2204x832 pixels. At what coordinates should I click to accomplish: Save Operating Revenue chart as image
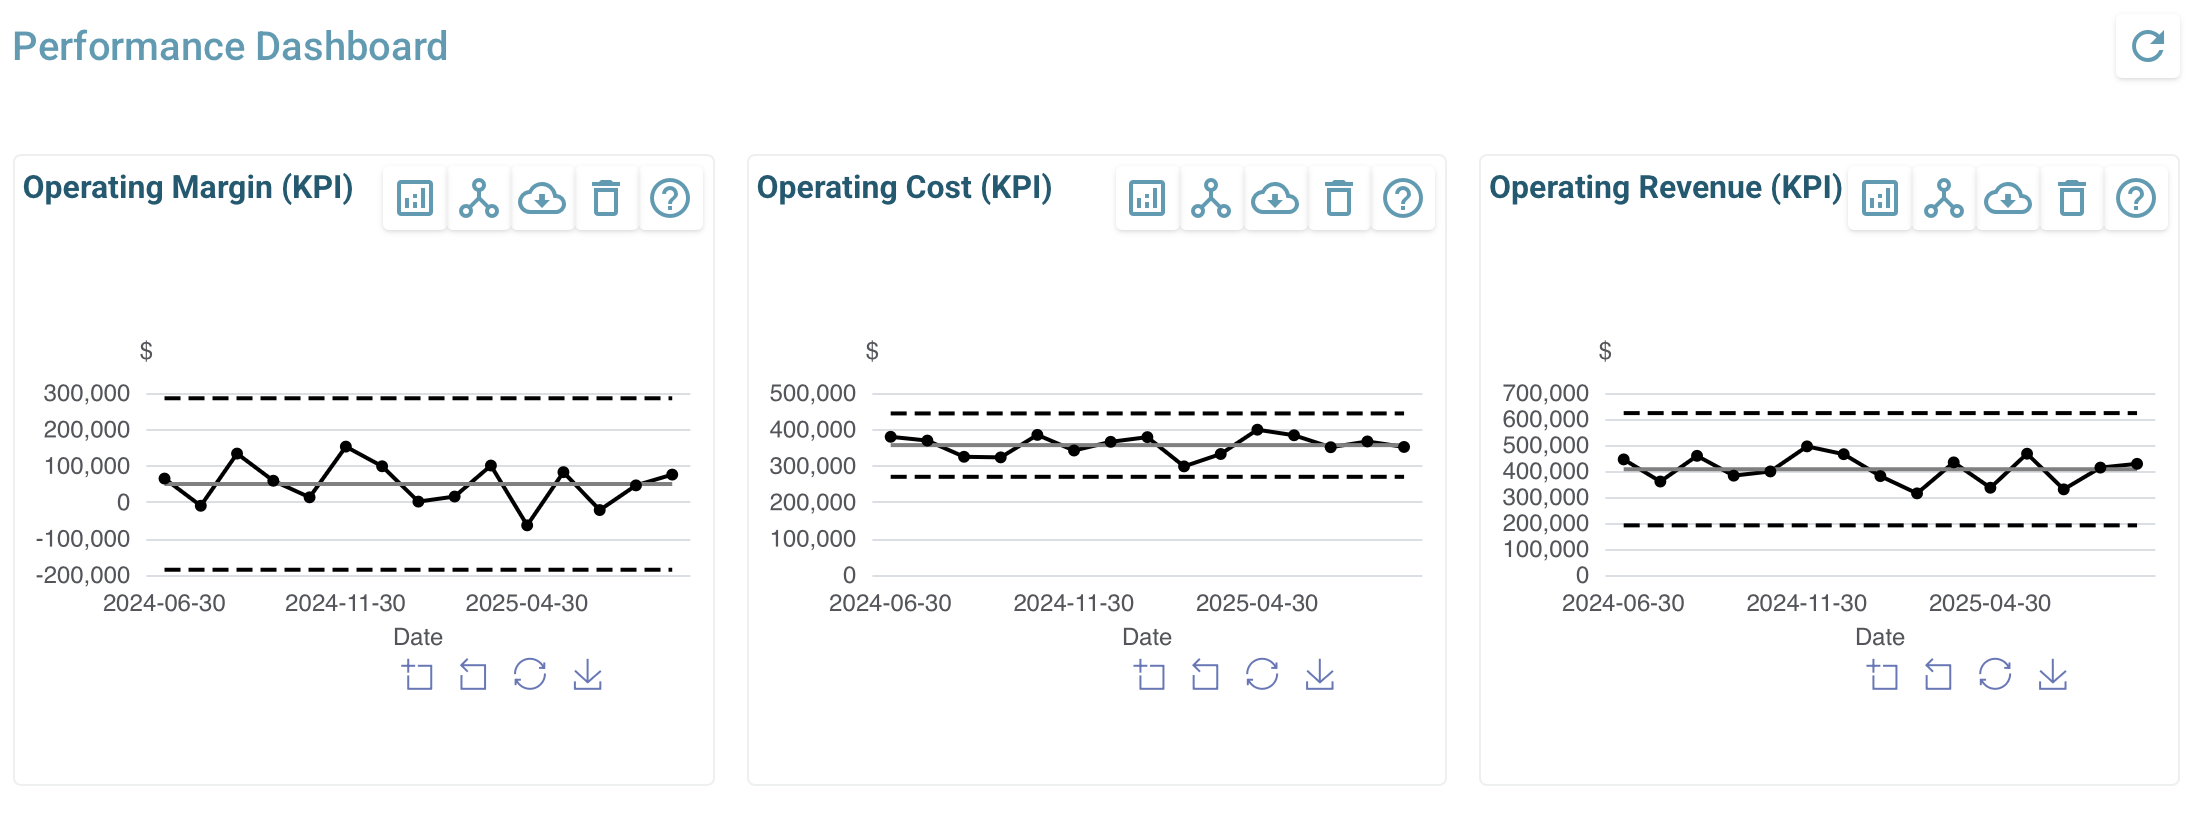tap(2053, 675)
